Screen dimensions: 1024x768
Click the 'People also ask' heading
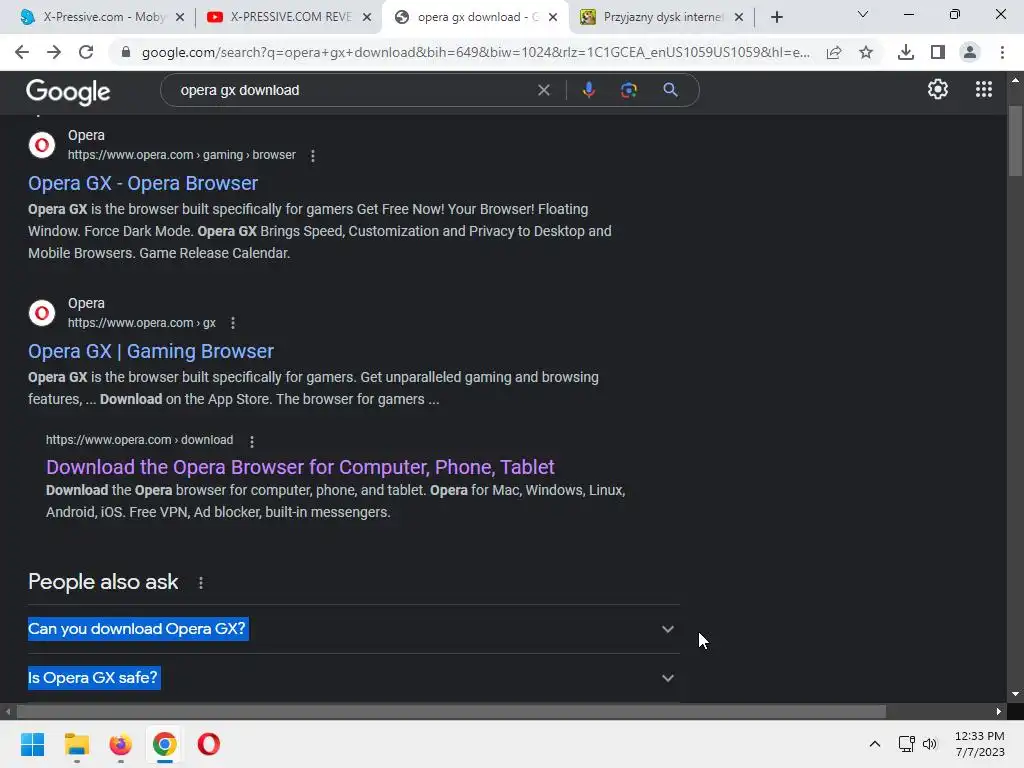coord(103,582)
